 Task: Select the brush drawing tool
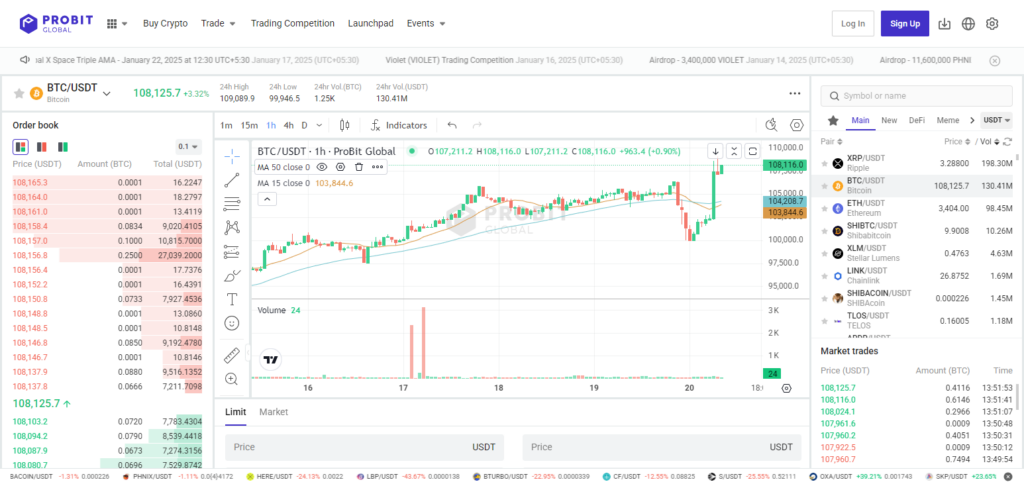(x=232, y=276)
